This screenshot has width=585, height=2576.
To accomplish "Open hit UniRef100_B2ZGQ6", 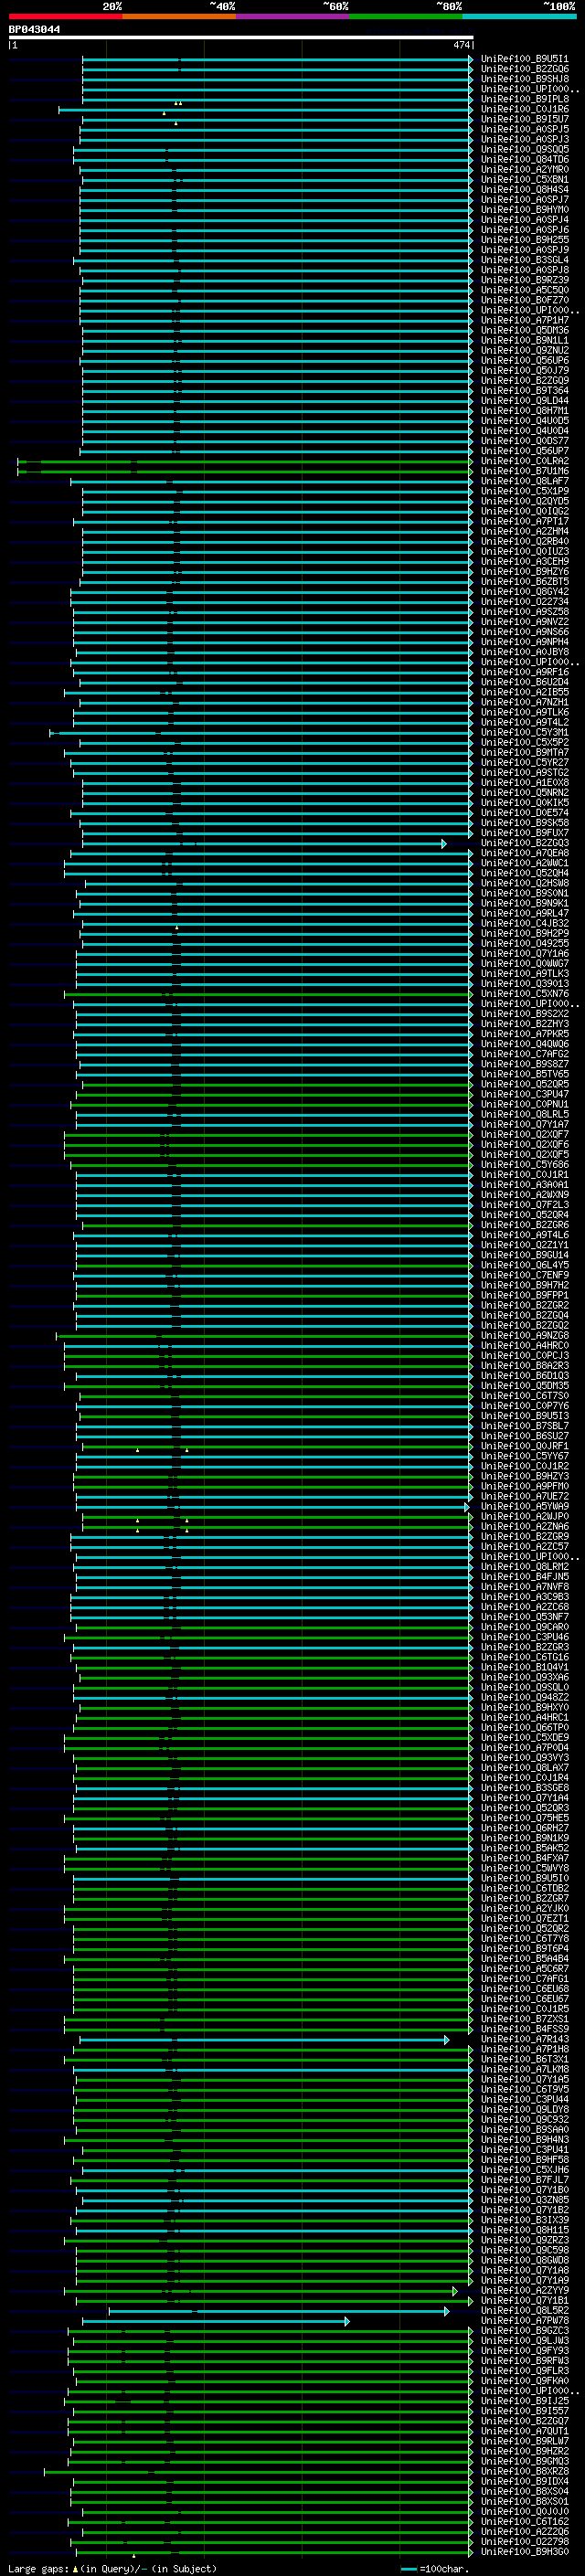I will 524,69.
